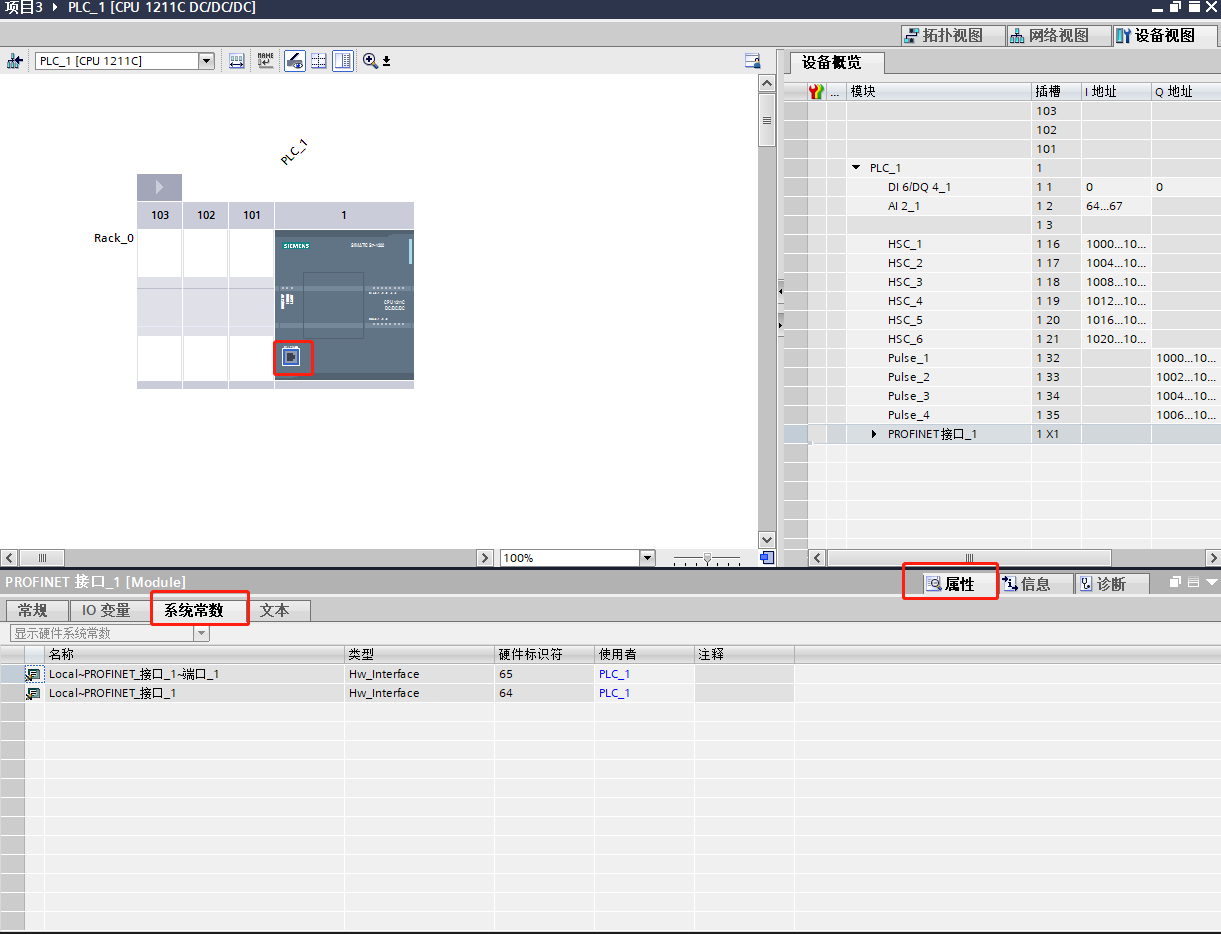
Task: Click the I 地址 column header
Action: point(1116,91)
